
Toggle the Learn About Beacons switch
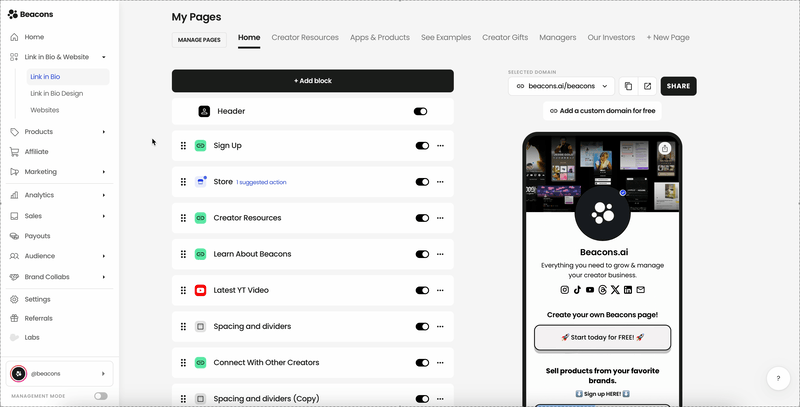click(422, 255)
